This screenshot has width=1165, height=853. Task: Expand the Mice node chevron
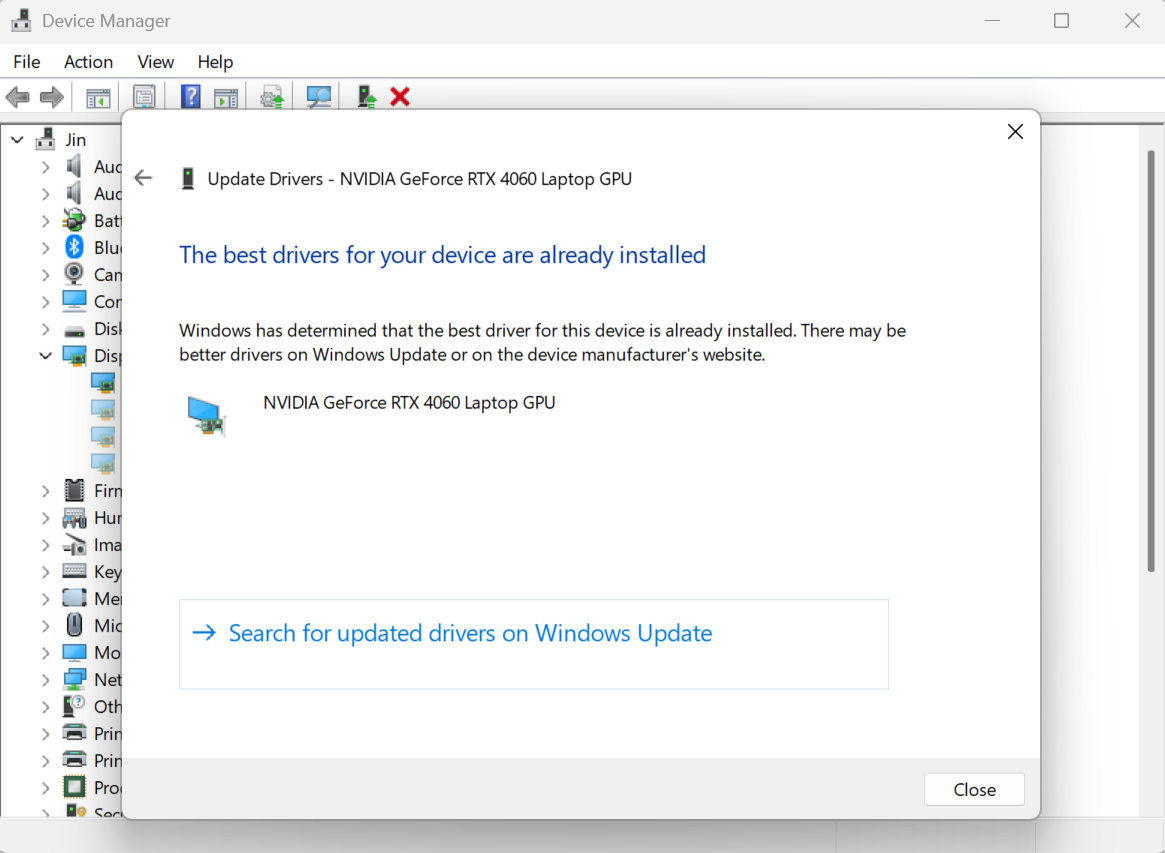[46, 626]
